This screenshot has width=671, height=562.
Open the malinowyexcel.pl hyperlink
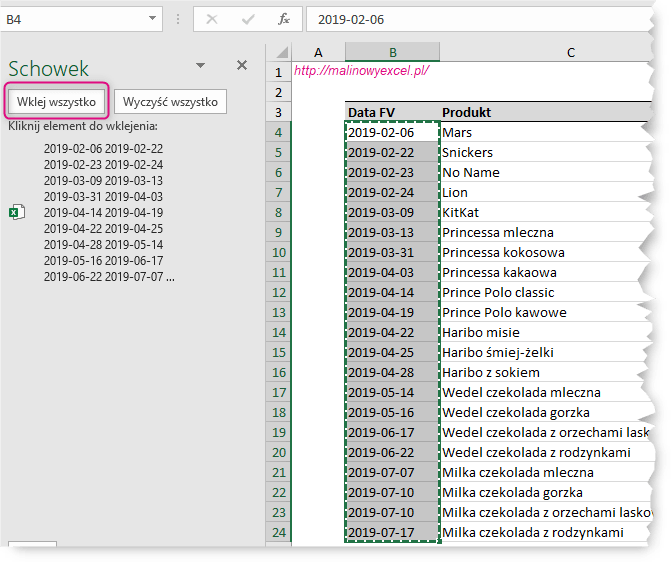pos(361,71)
